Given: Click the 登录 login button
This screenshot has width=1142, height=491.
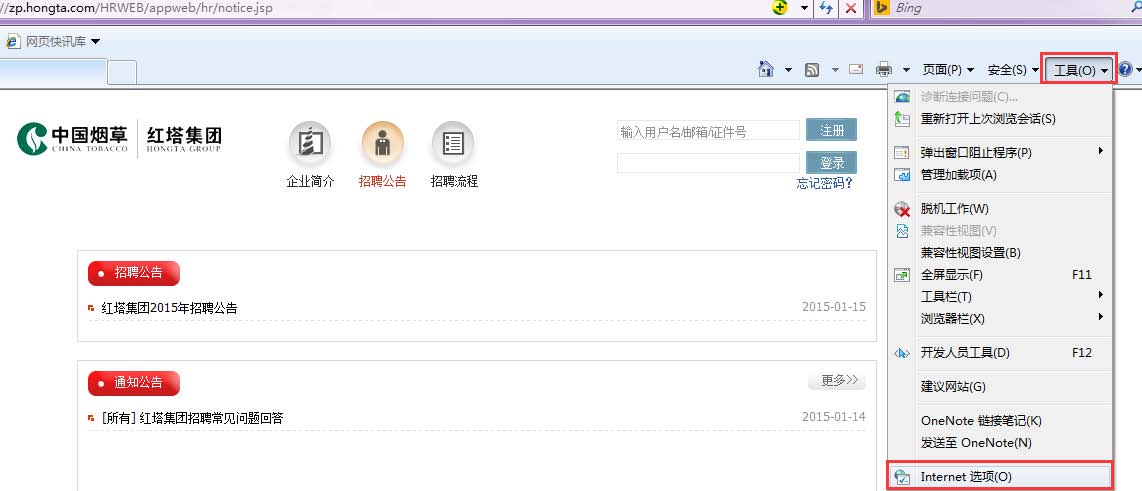Looking at the screenshot, I should [831, 162].
